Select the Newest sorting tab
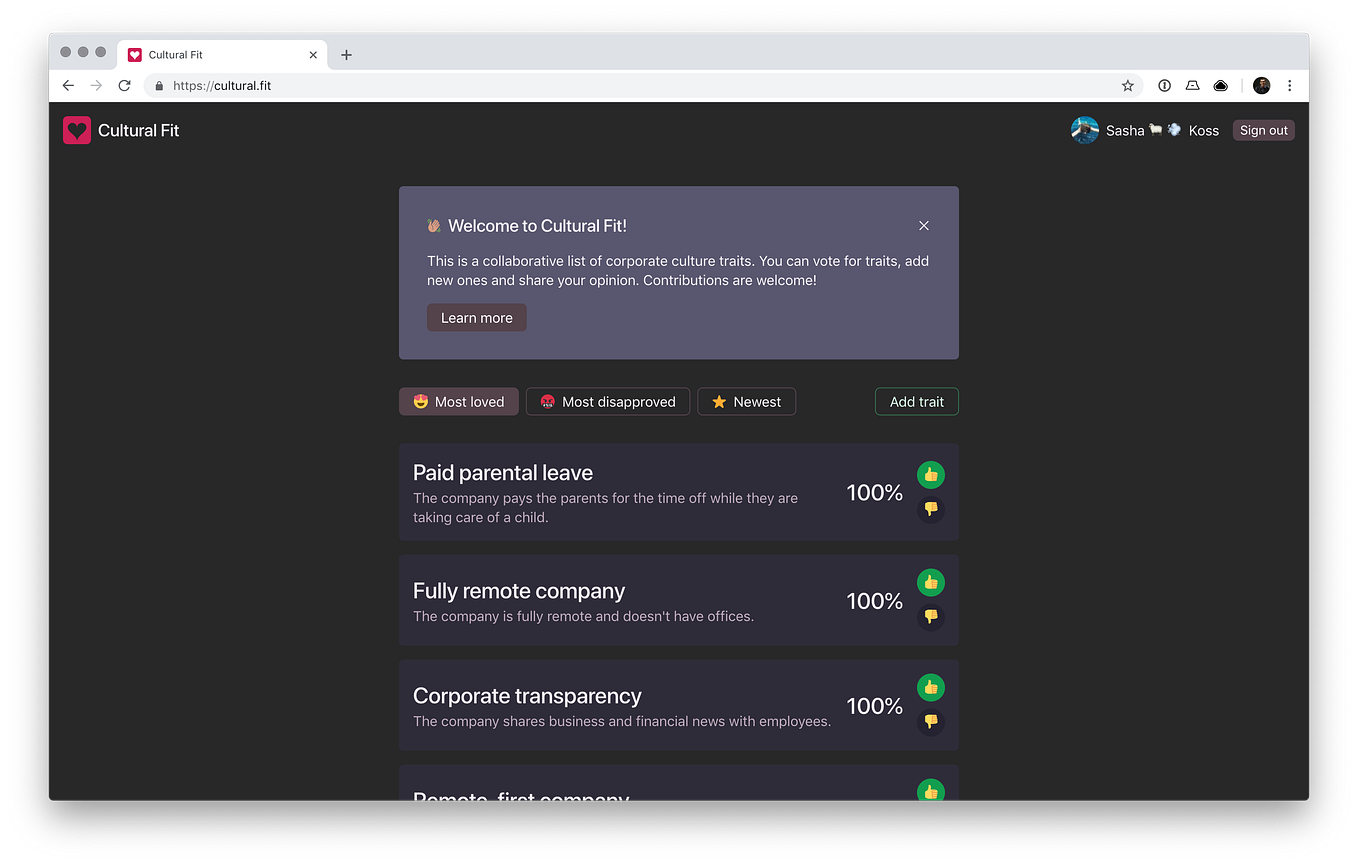Image resolution: width=1358 pixels, height=865 pixels. coord(746,401)
